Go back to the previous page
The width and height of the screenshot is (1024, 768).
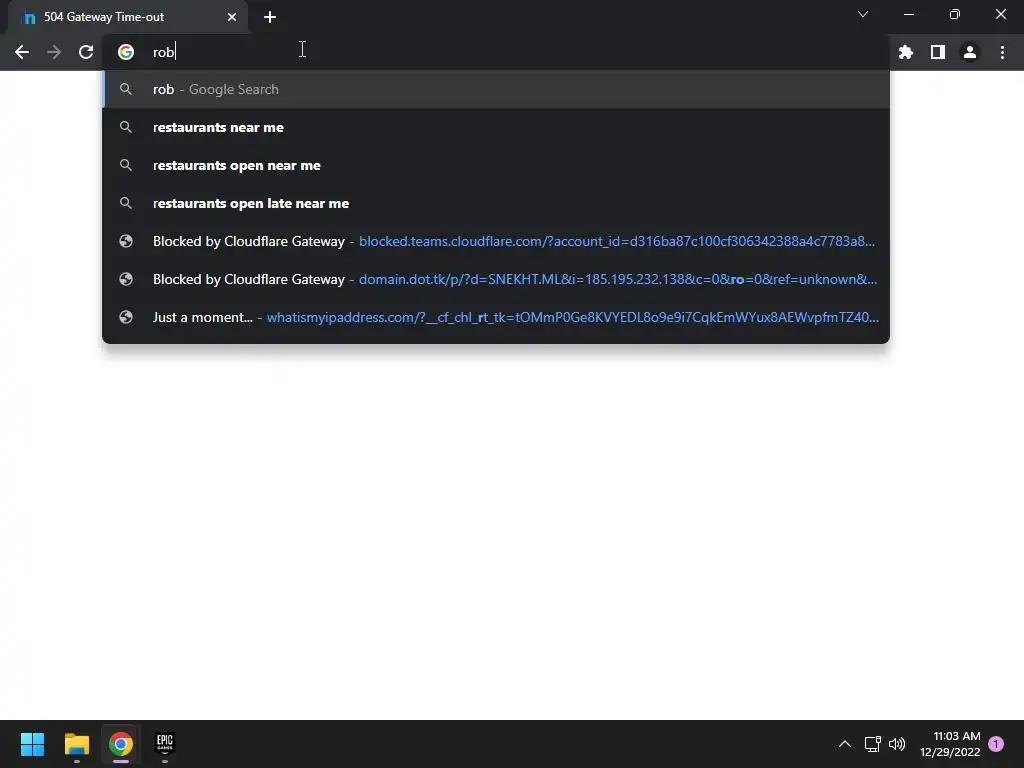click(22, 52)
